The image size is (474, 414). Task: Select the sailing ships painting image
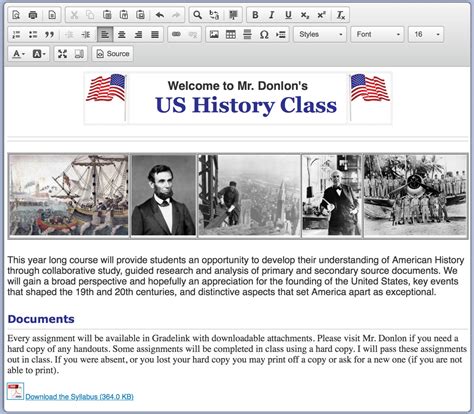click(69, 196)
